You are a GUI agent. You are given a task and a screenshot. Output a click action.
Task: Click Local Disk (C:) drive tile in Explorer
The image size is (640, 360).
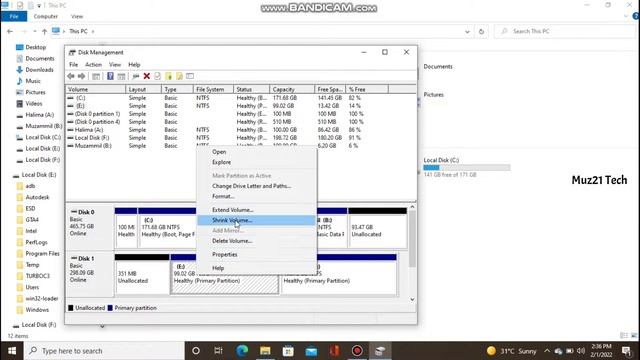tap(467, 167)
